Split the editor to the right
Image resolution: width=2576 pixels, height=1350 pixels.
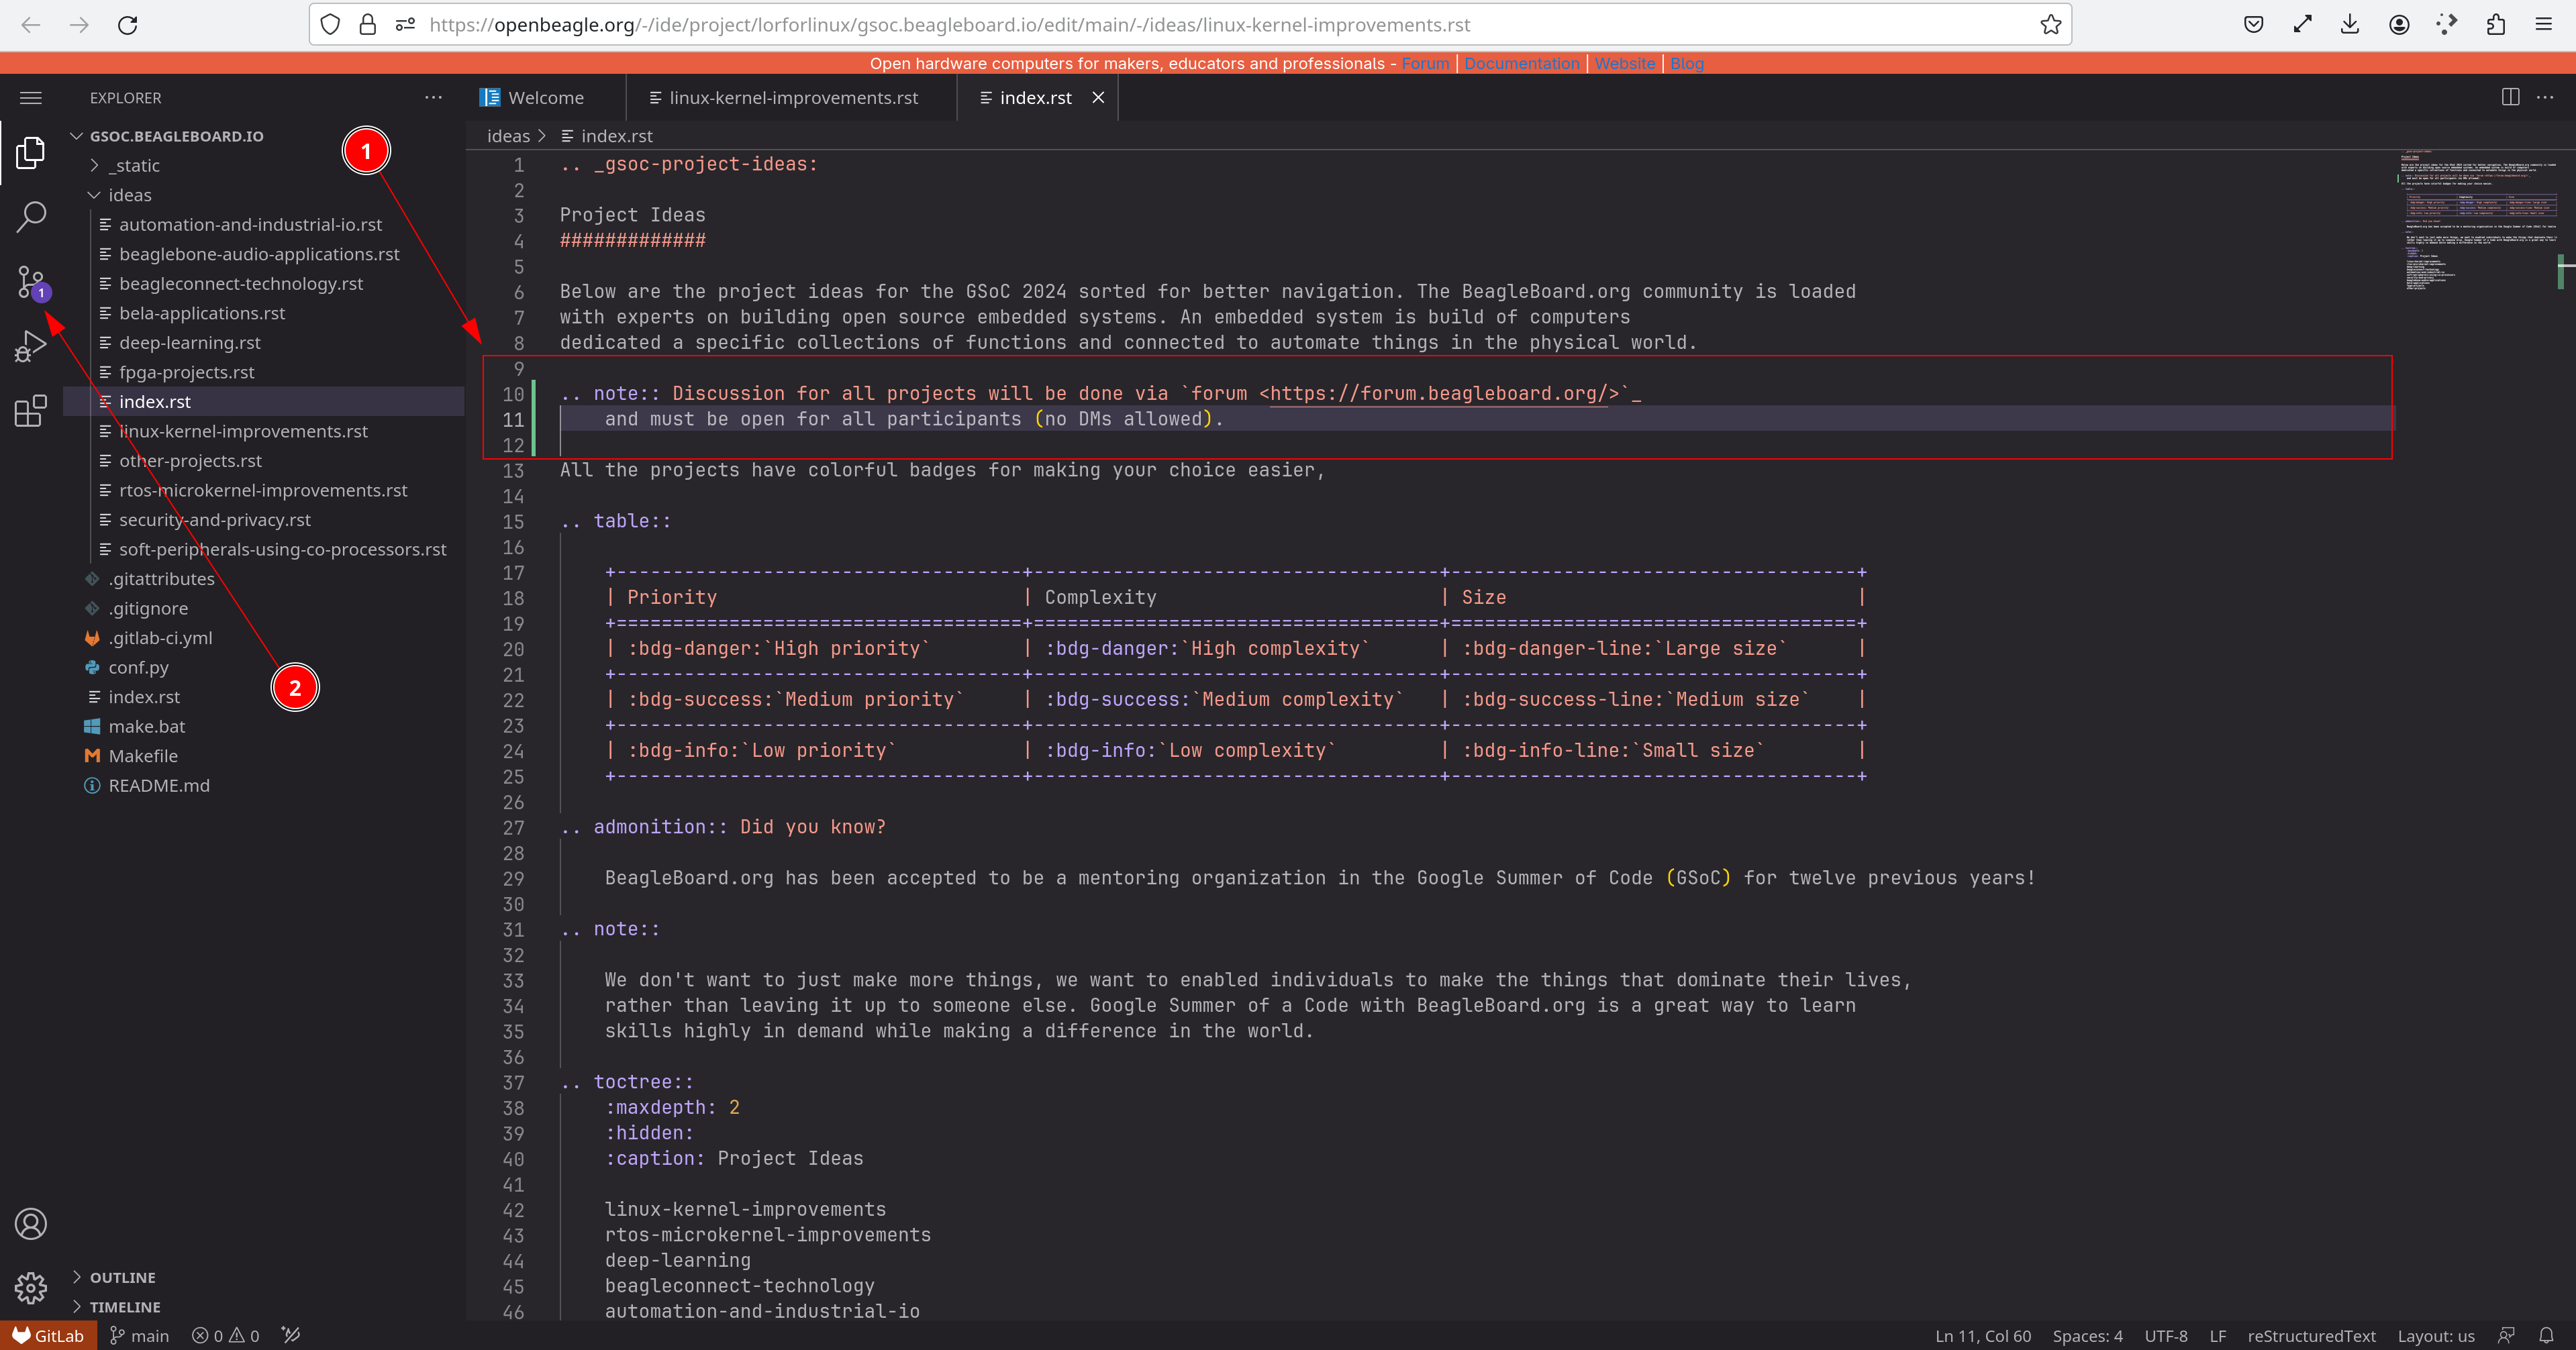[x=2510, y=97]
